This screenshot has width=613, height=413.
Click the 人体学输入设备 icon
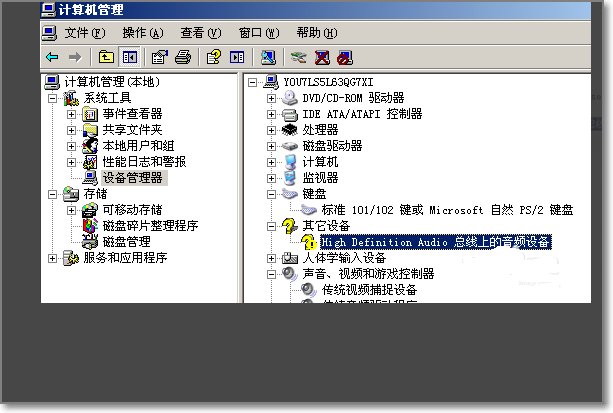point(290,258)
